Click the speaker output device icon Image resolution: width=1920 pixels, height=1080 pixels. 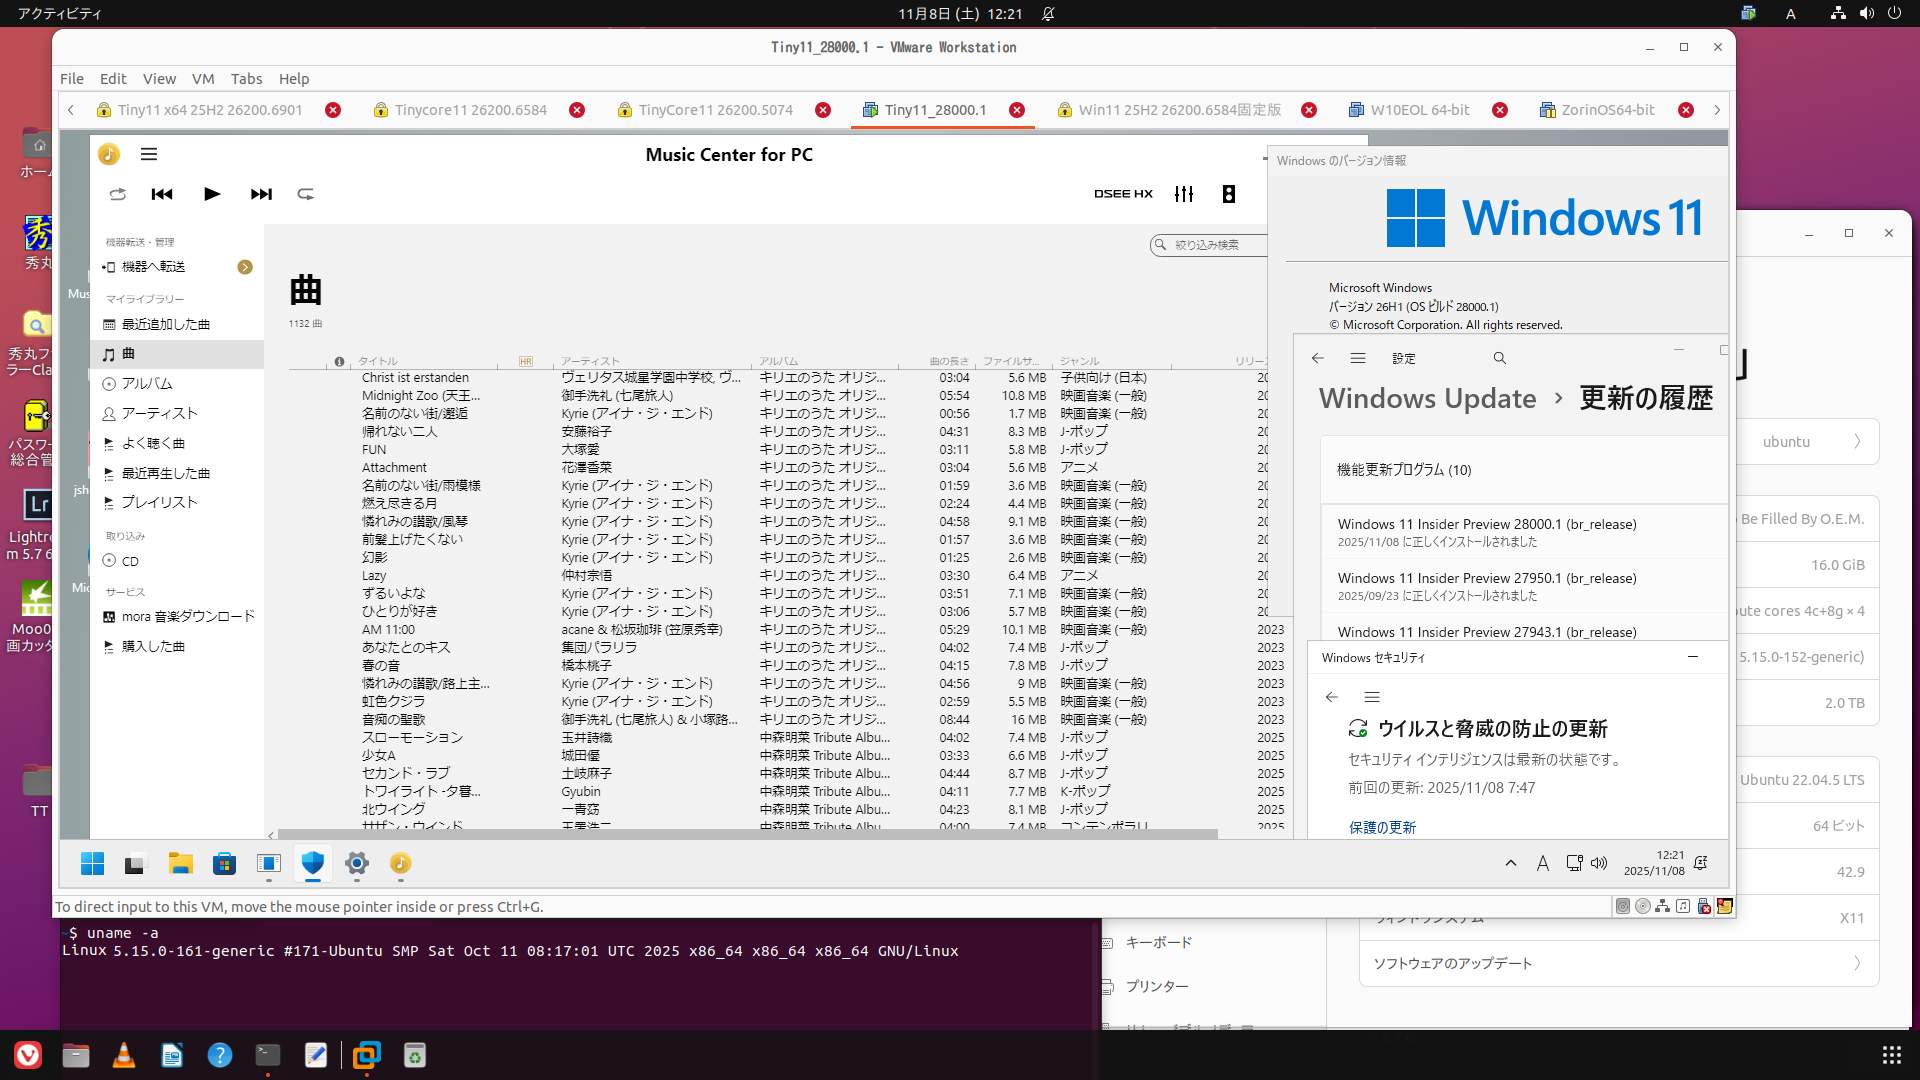tap(1229, 194)
